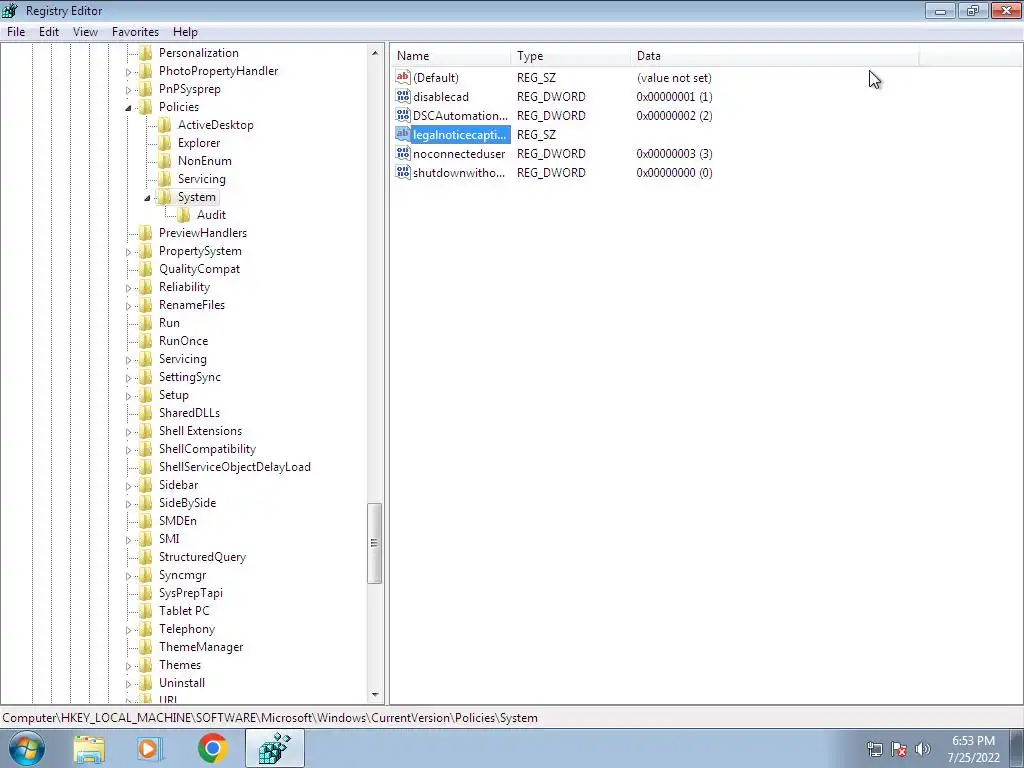Viewport: 1024px width, 768px height.
Task: Select the StructuredQuery key
Action: point(202,557)
